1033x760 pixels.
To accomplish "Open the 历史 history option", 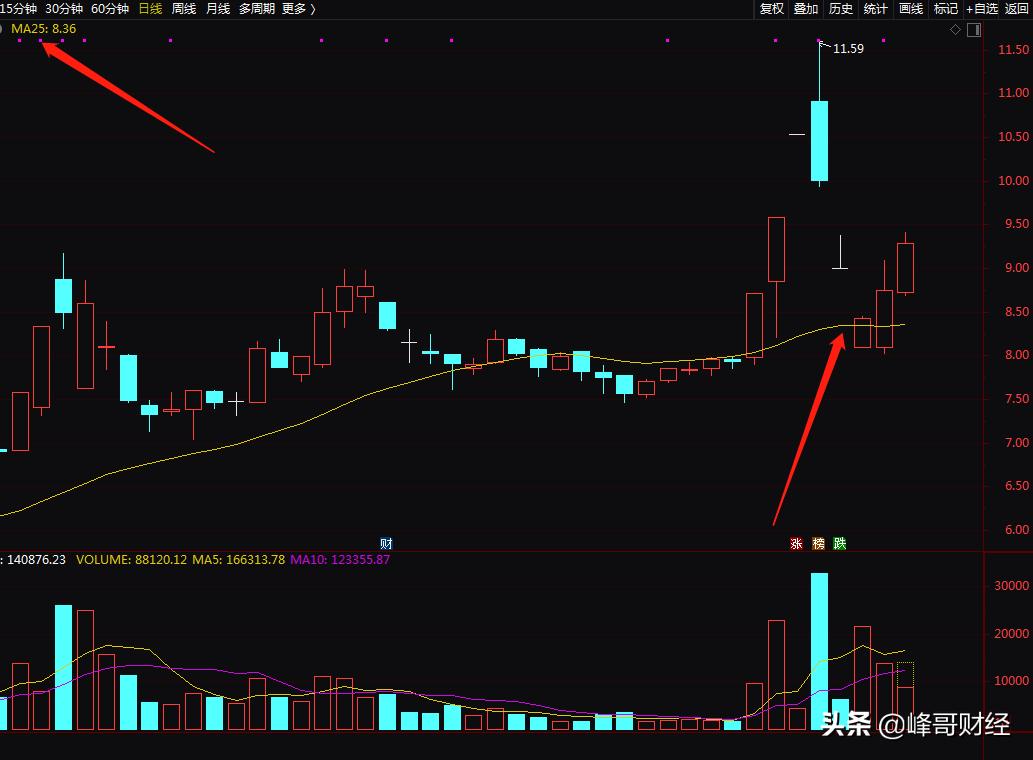I will (841, 9).
